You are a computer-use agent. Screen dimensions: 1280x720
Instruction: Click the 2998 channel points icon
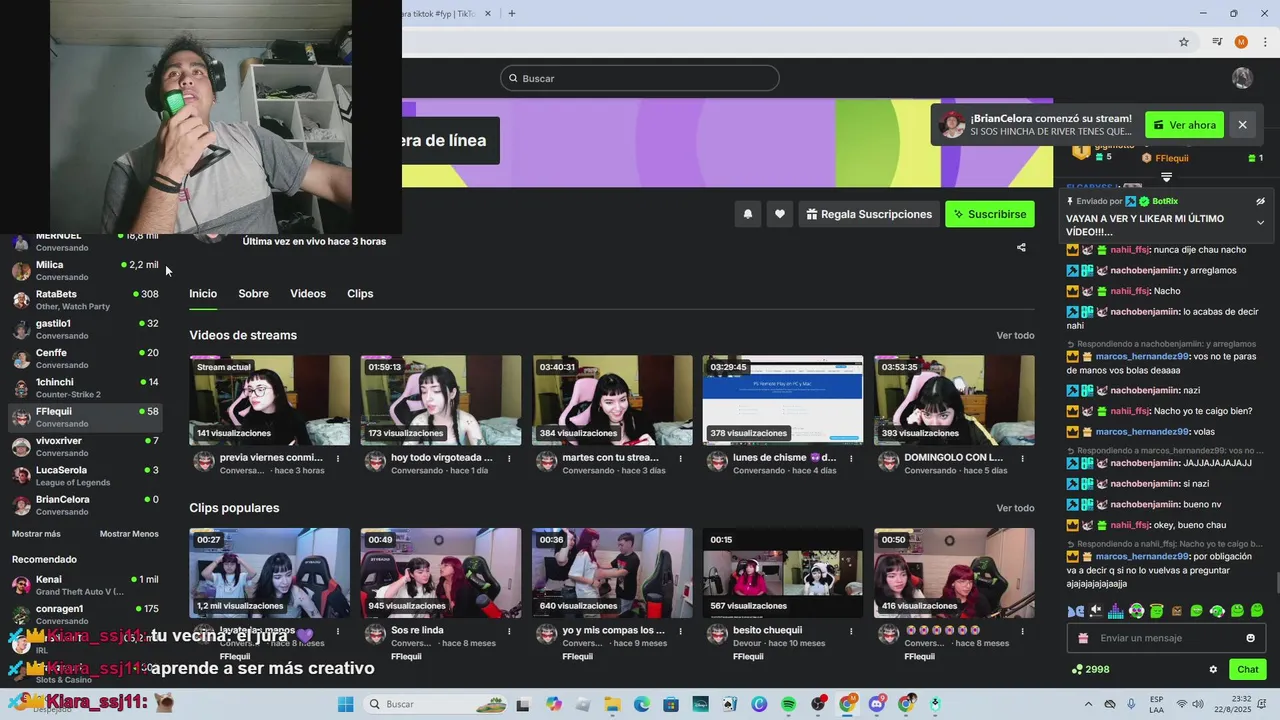pos(1077,670)
